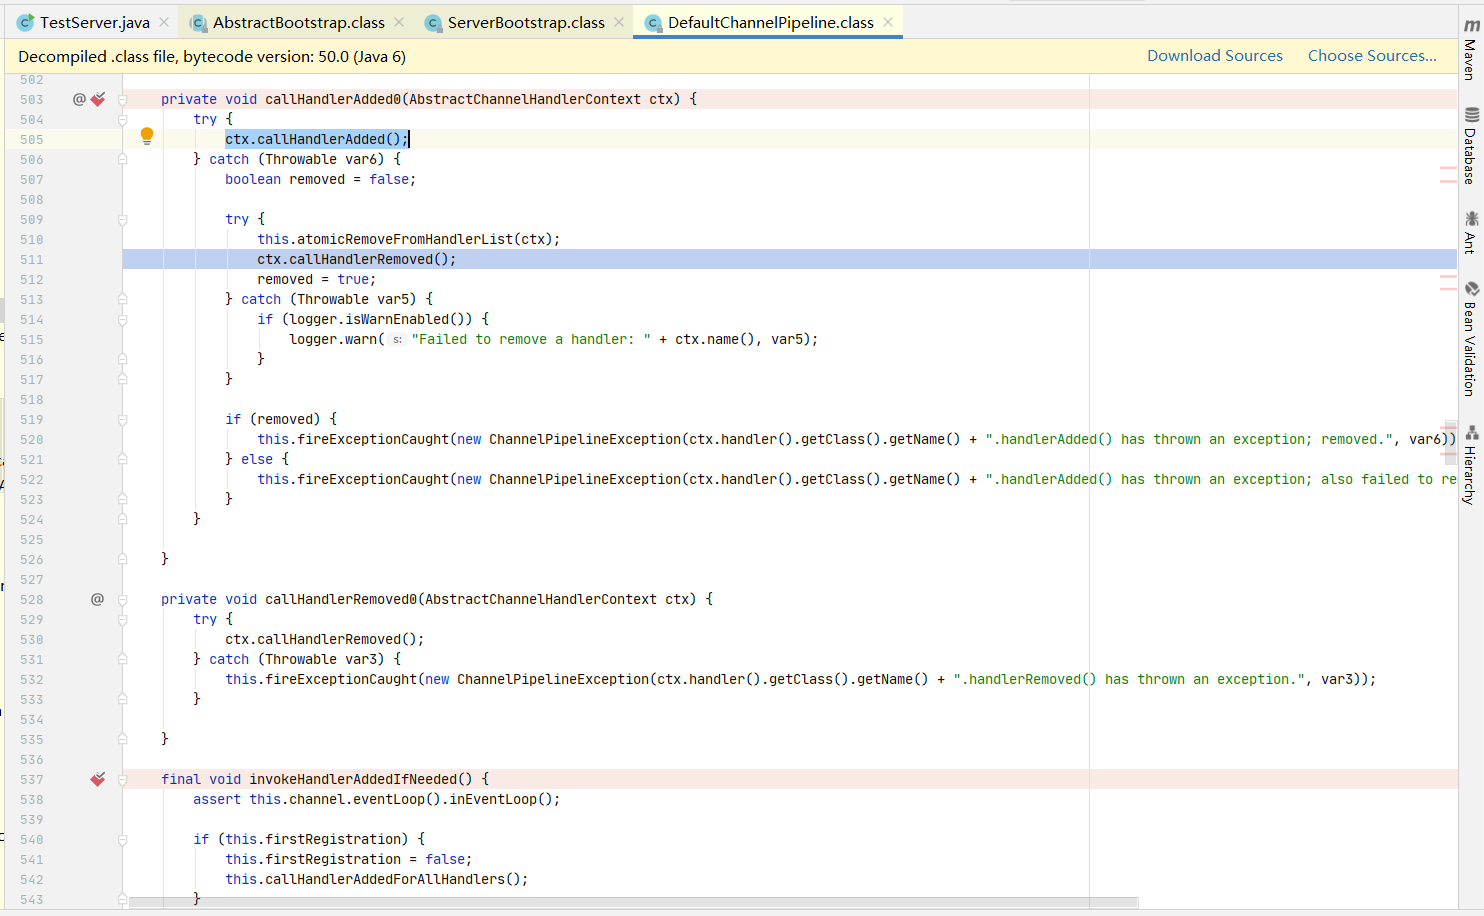Click the "boolean removed = false;" line
The width and height of the screenshot is (1484, 916).
tap(320, 179)
